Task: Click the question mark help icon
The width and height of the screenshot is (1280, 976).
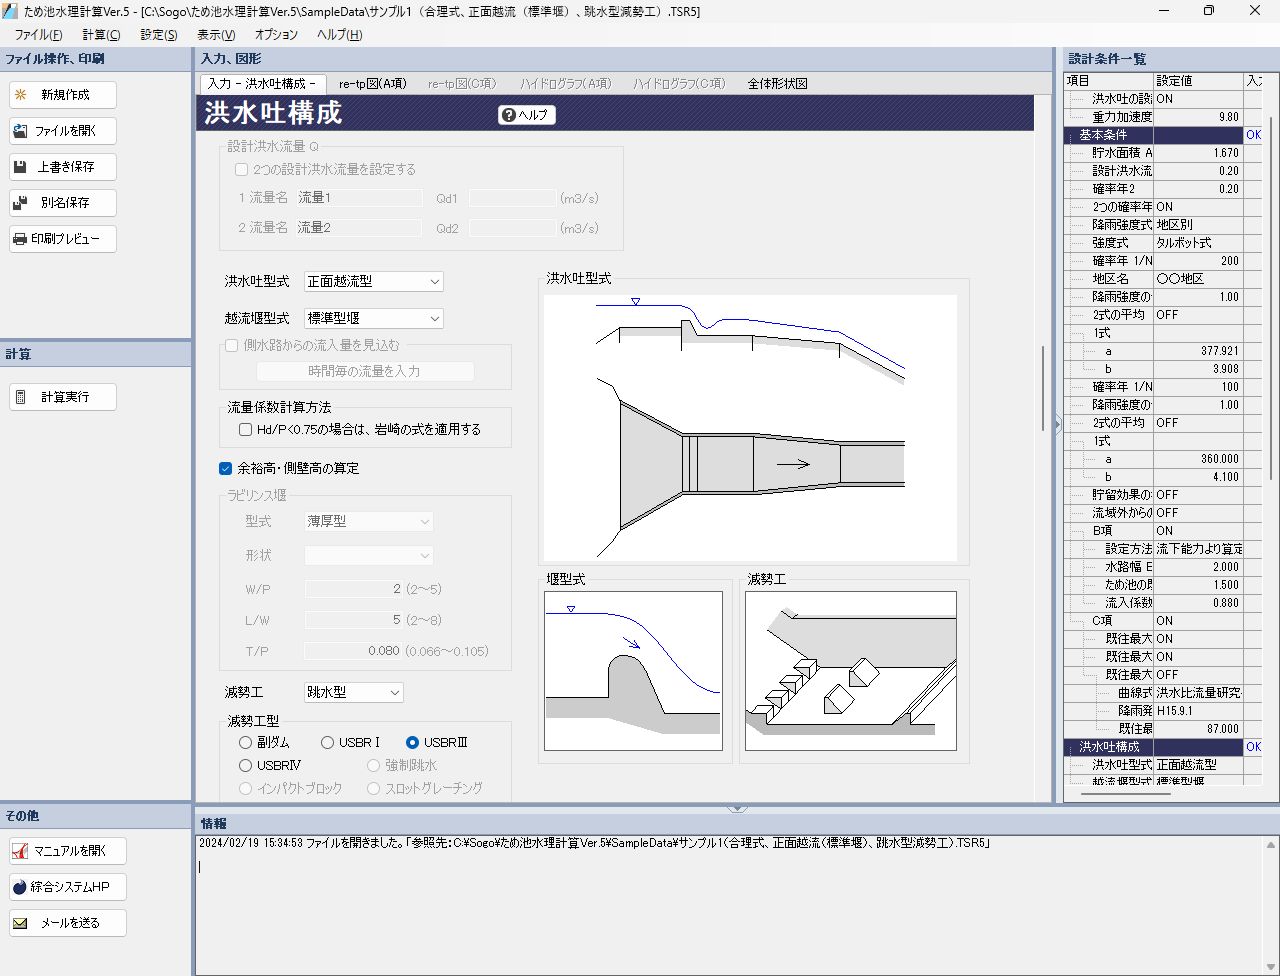Action: (x=508, y=115)
